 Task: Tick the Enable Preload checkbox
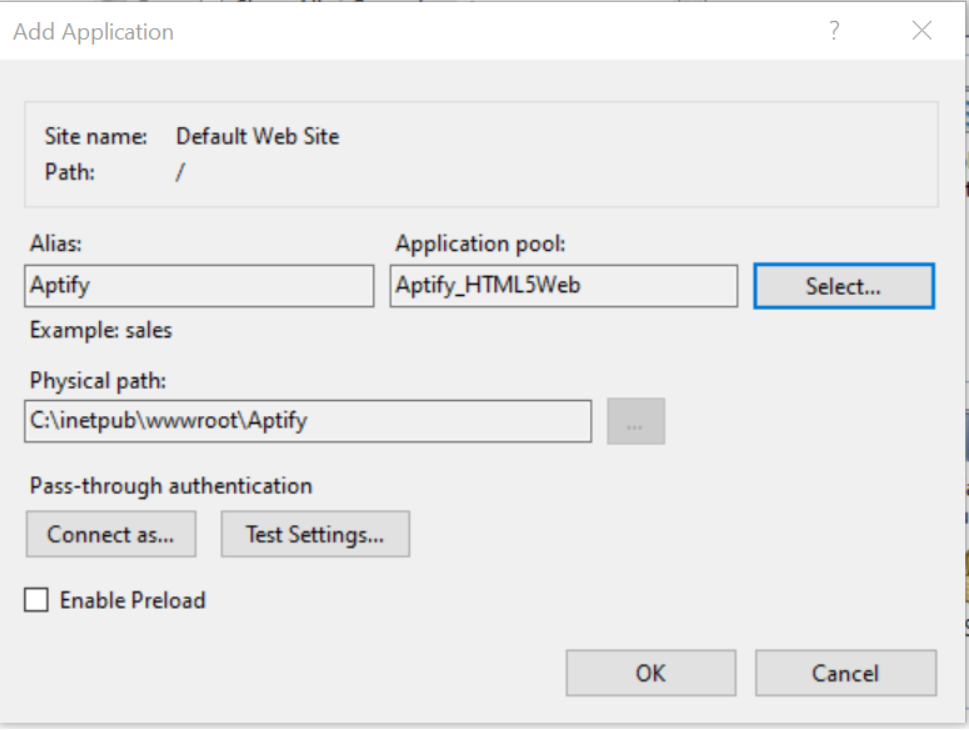point(36,600)
